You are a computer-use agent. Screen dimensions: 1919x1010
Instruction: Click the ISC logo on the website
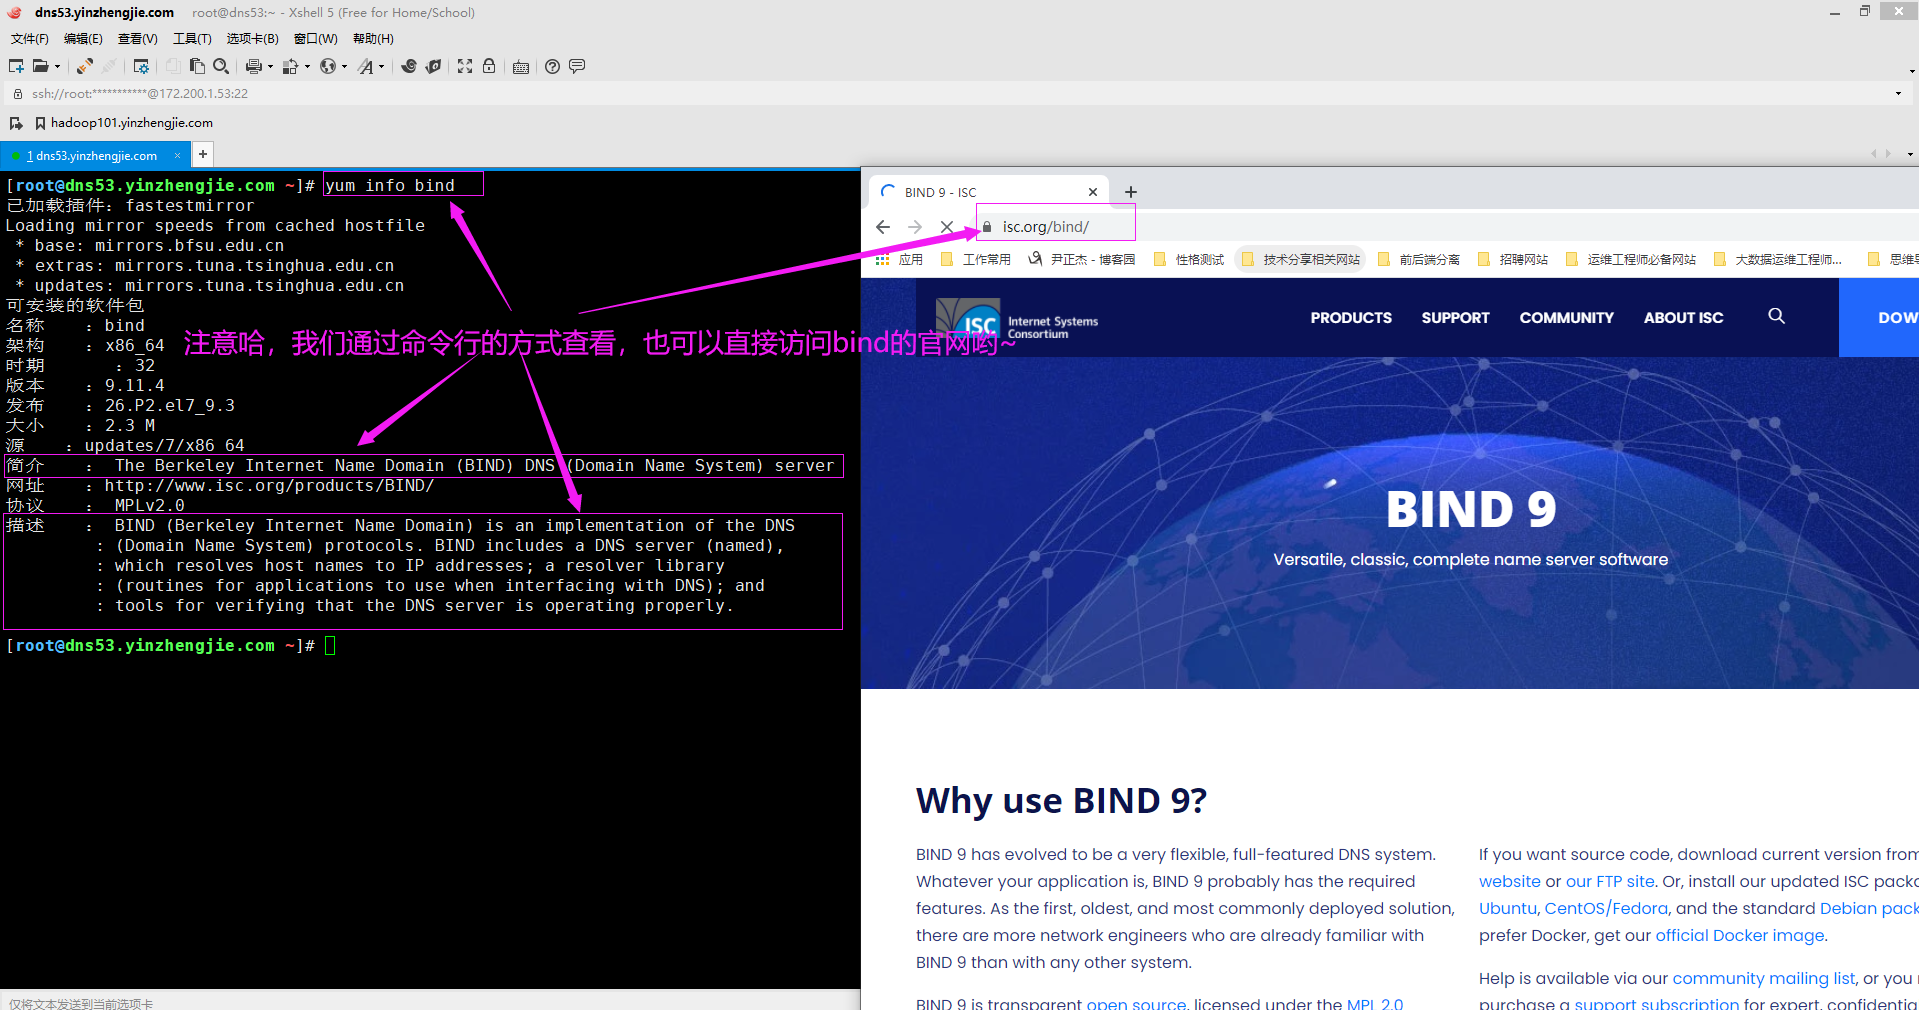(1017, 319)
